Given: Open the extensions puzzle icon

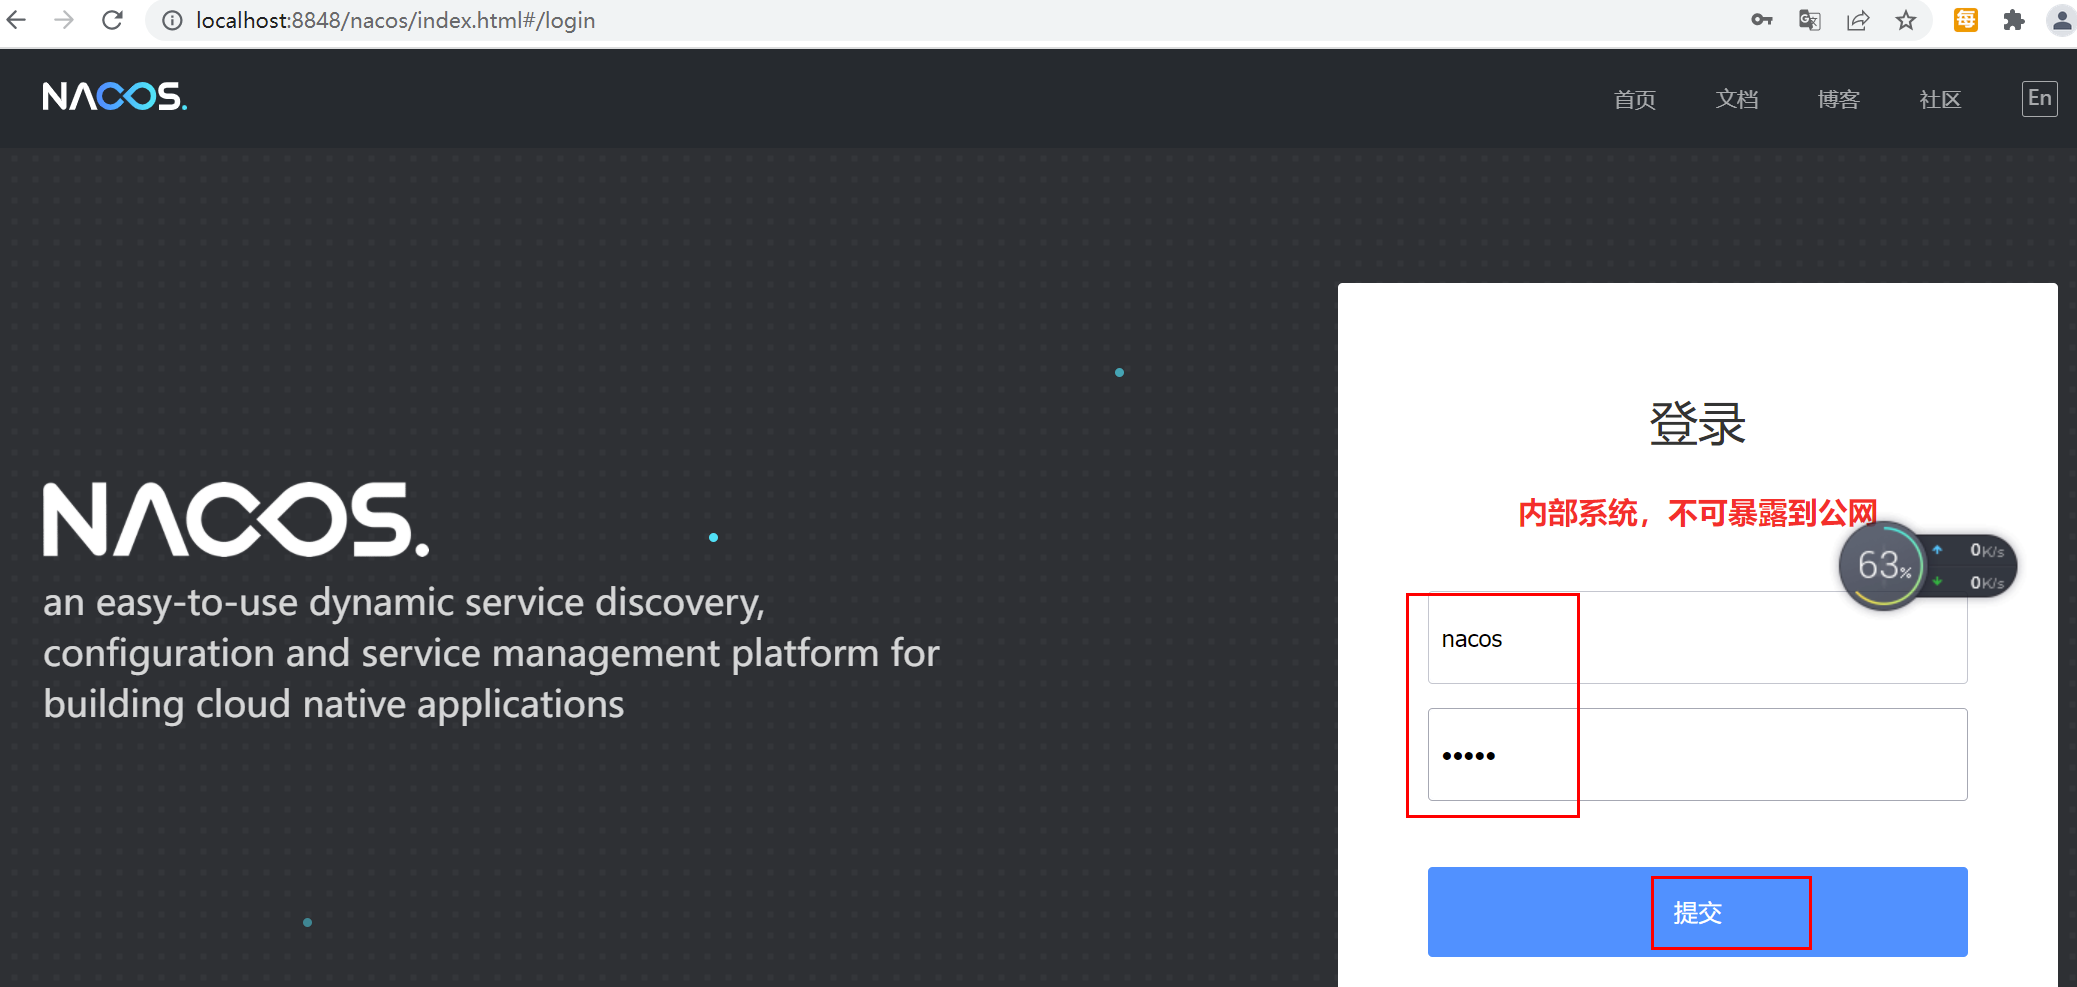Looking at the screenshot, I should (2014, 20).
